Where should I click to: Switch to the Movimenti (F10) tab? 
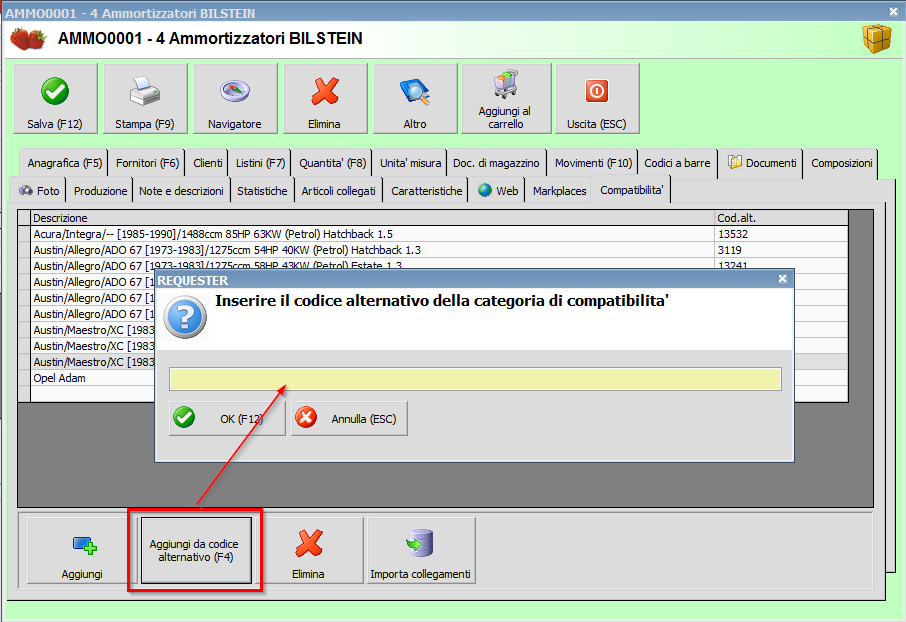click(593, 163)
